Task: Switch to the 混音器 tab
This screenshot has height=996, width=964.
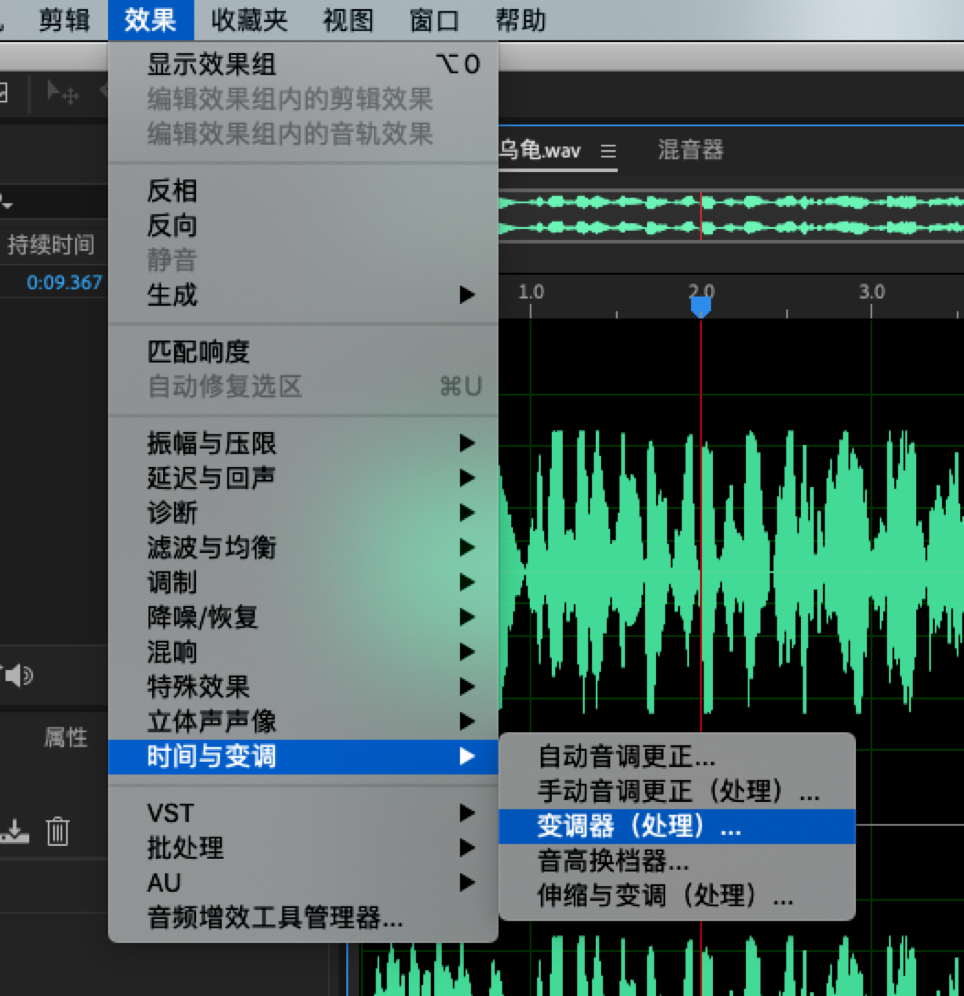Action: [690, 150]
